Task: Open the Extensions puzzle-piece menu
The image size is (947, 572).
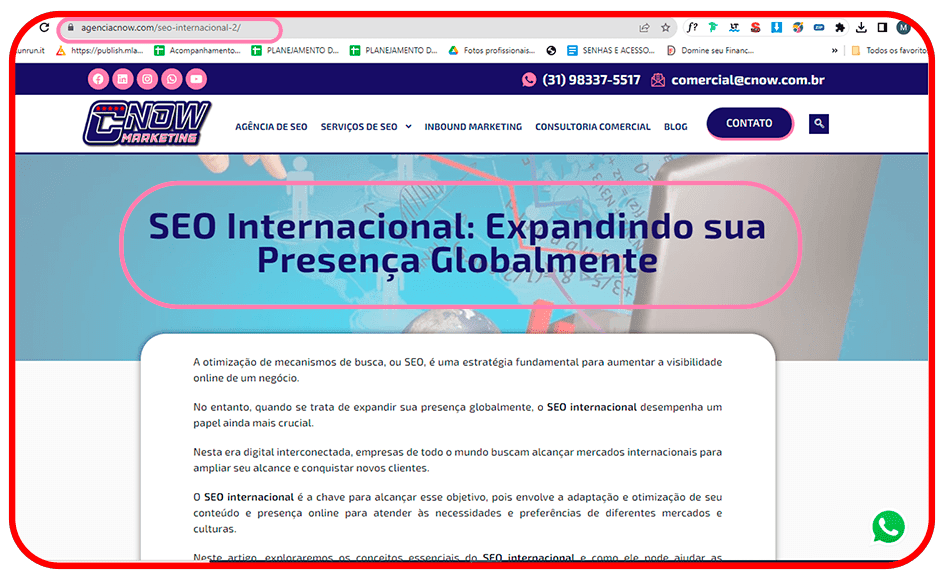Action: tap(840, 27)
